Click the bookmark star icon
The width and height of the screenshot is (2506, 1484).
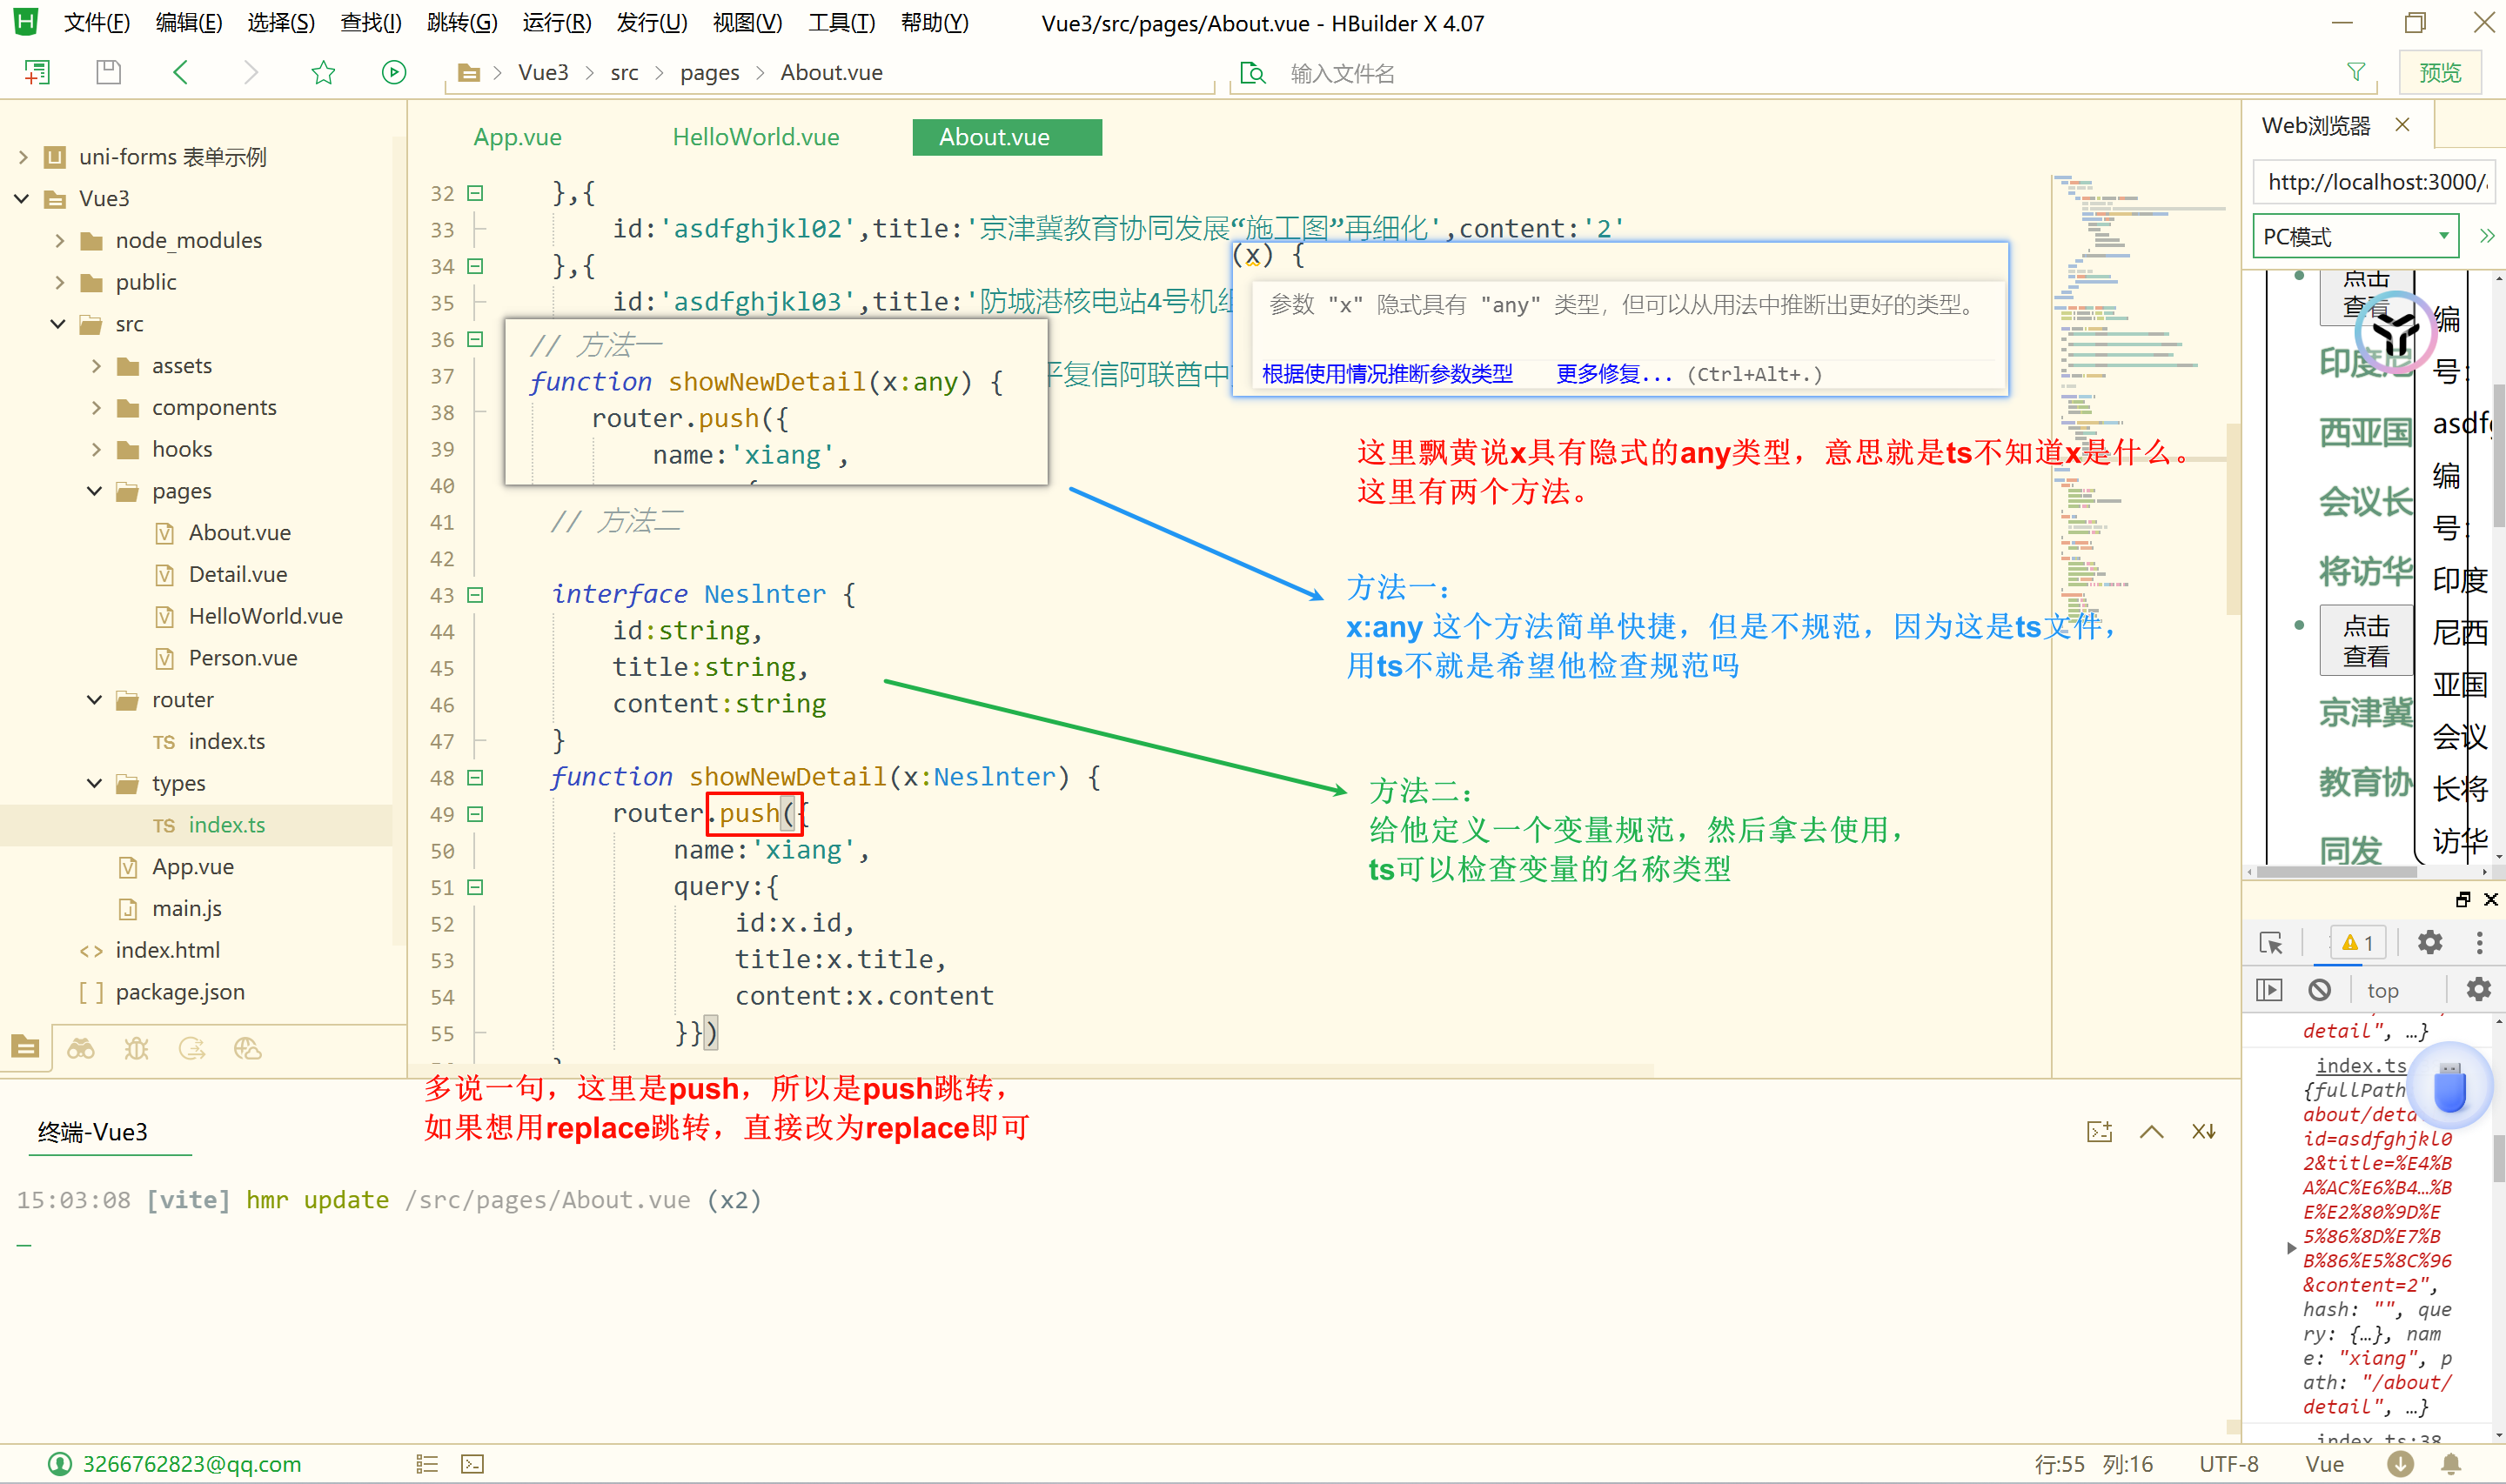pos(323,72)
